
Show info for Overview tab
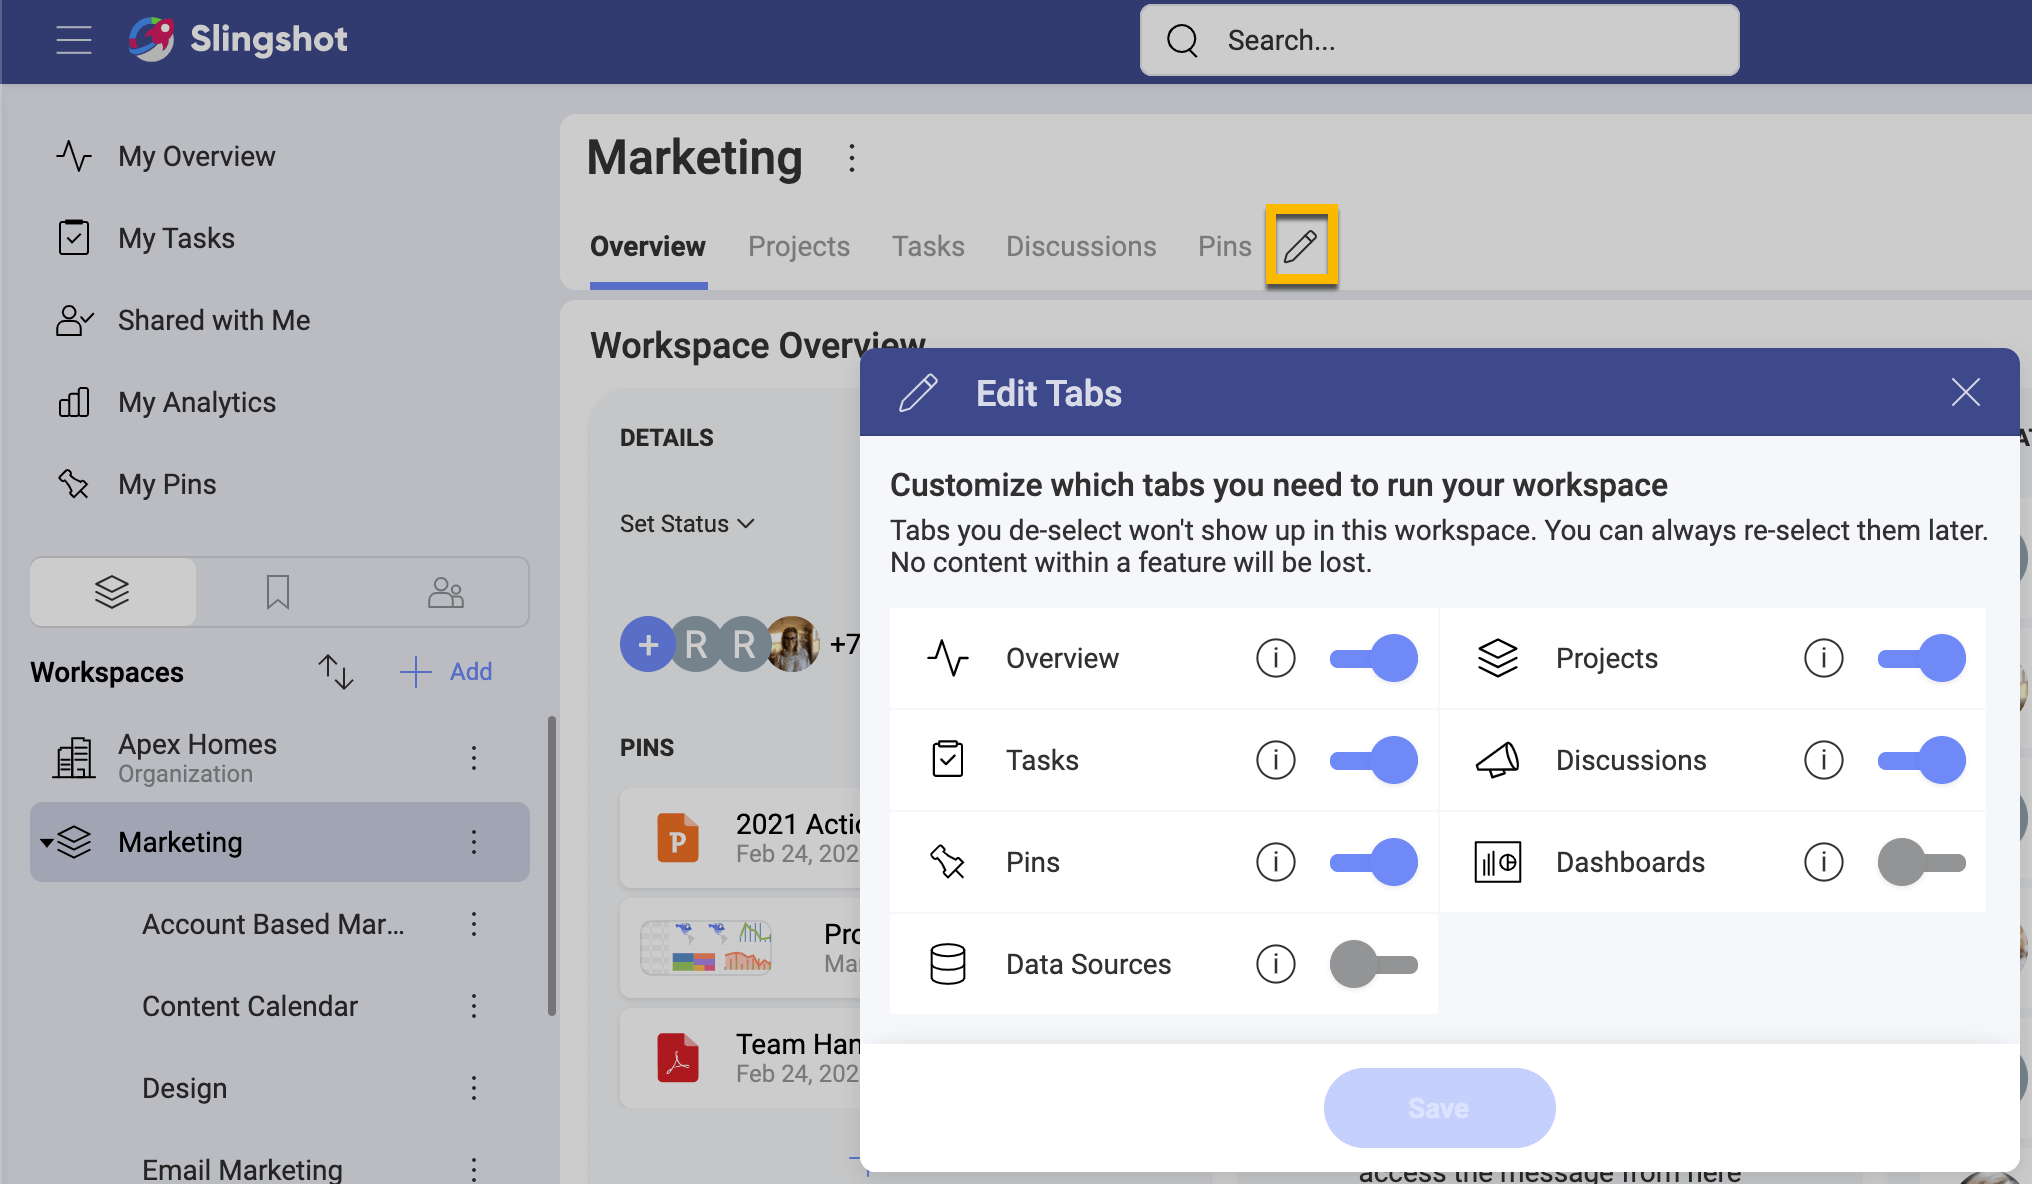coord(1276,658)
